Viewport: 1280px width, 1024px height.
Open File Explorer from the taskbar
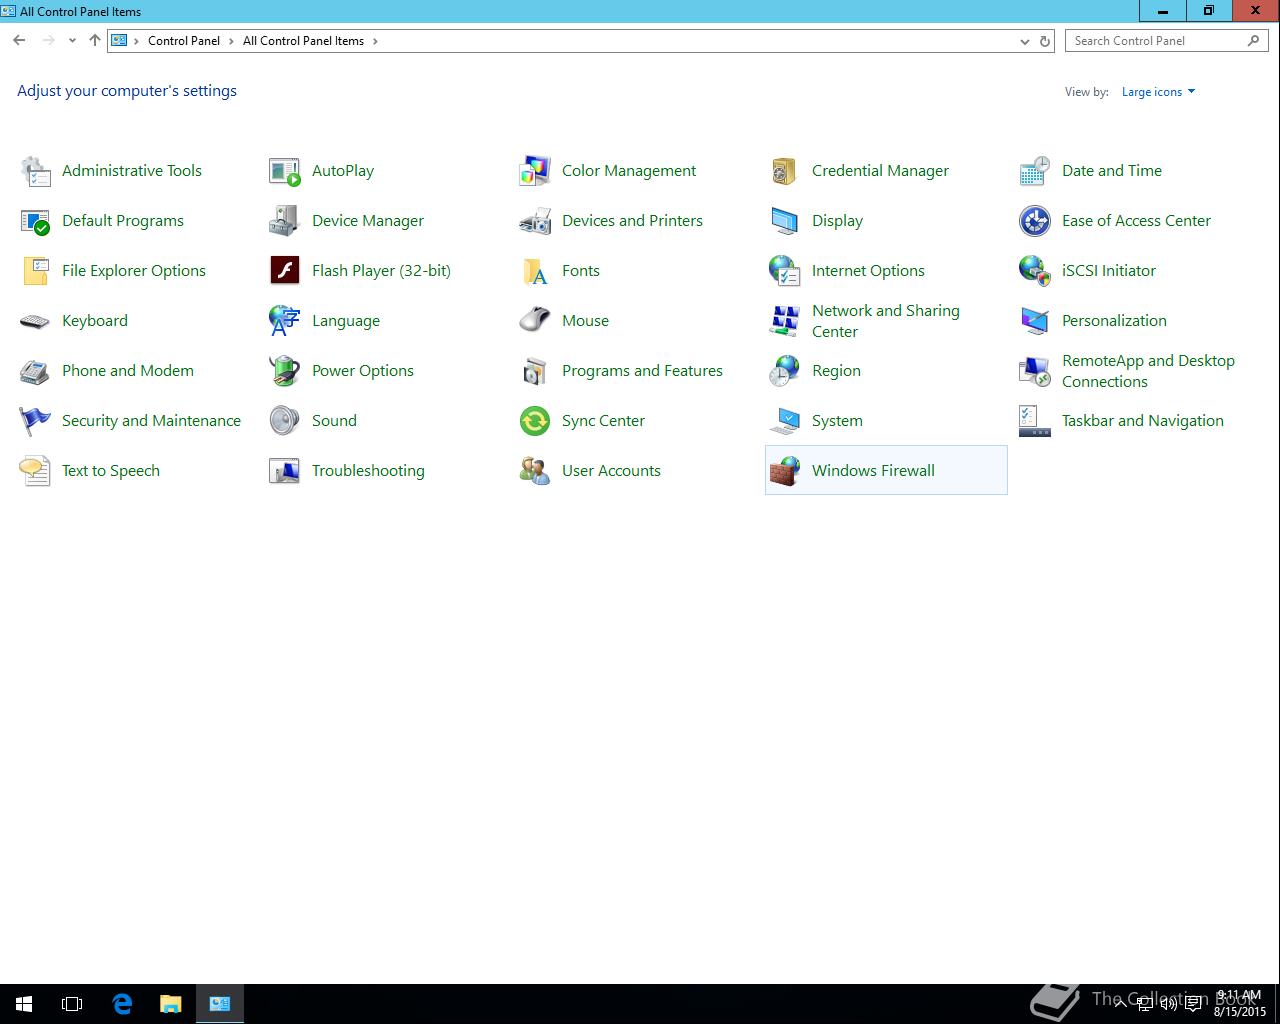(x=170, y=1004)
